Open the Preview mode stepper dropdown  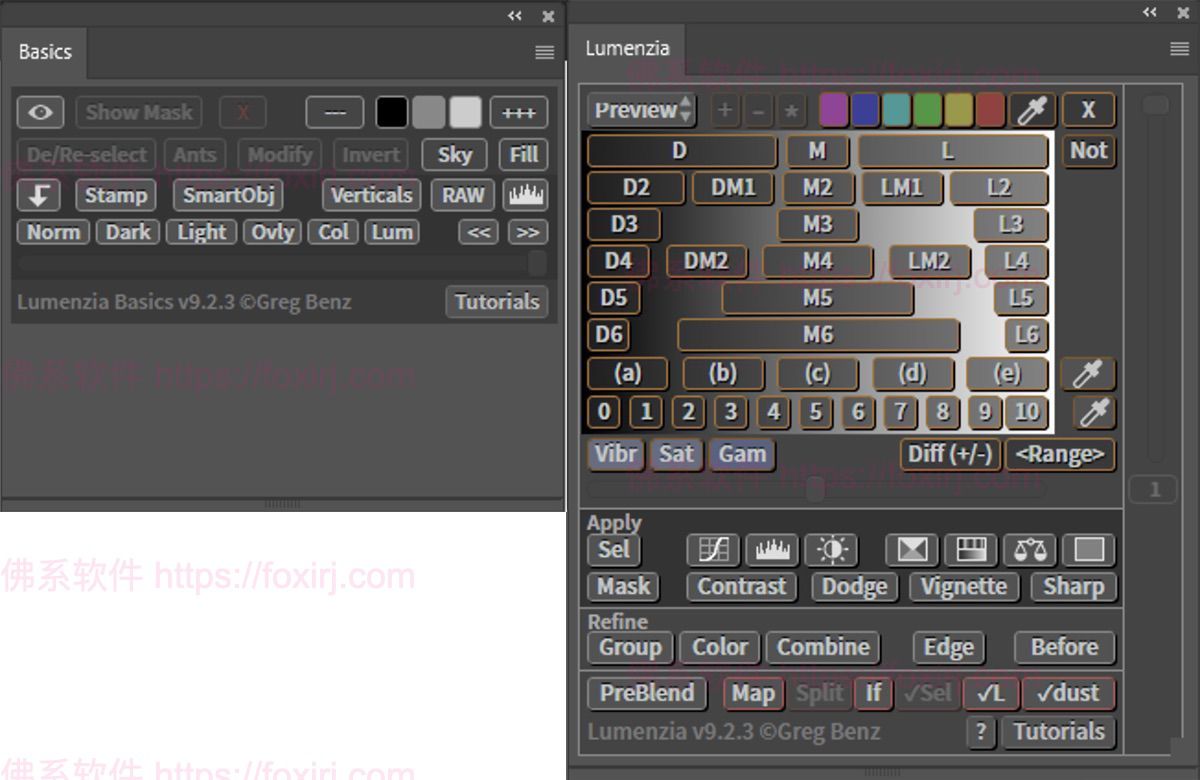640,111
